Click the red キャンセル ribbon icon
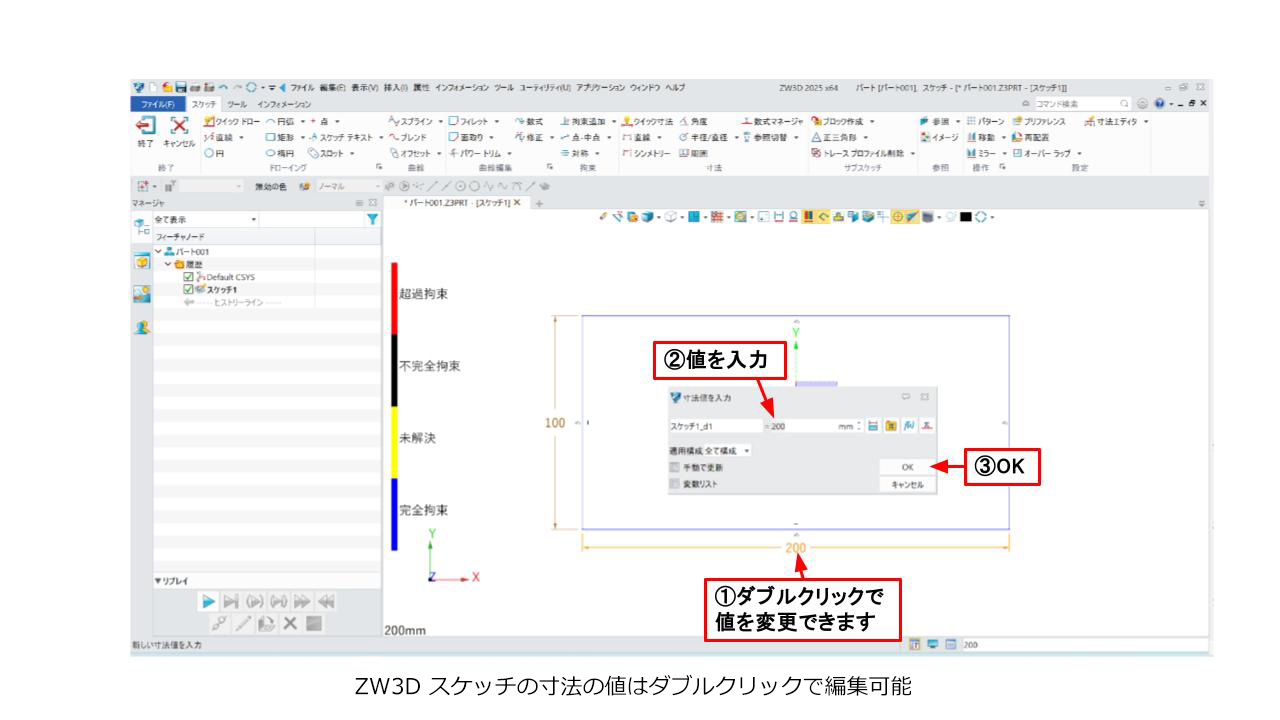 tap(179, 125)
